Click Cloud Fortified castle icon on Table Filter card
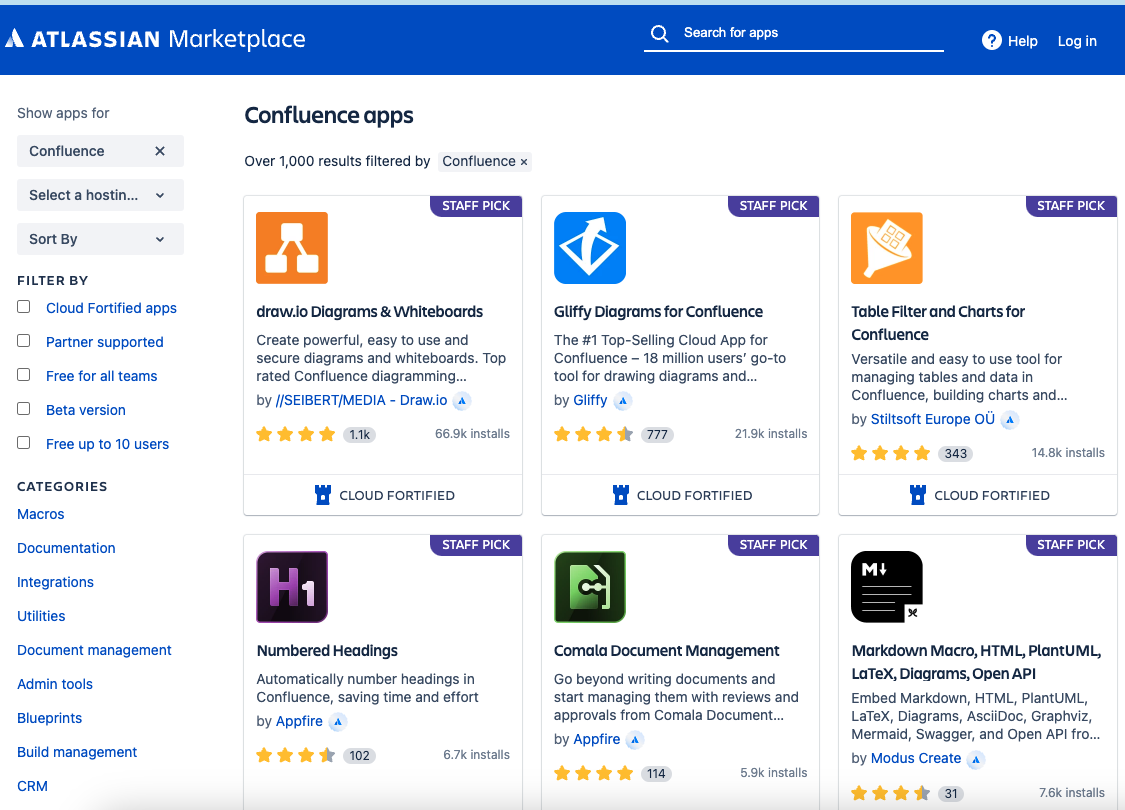Viewport: 1125px width, 810px height. (918, 495)
